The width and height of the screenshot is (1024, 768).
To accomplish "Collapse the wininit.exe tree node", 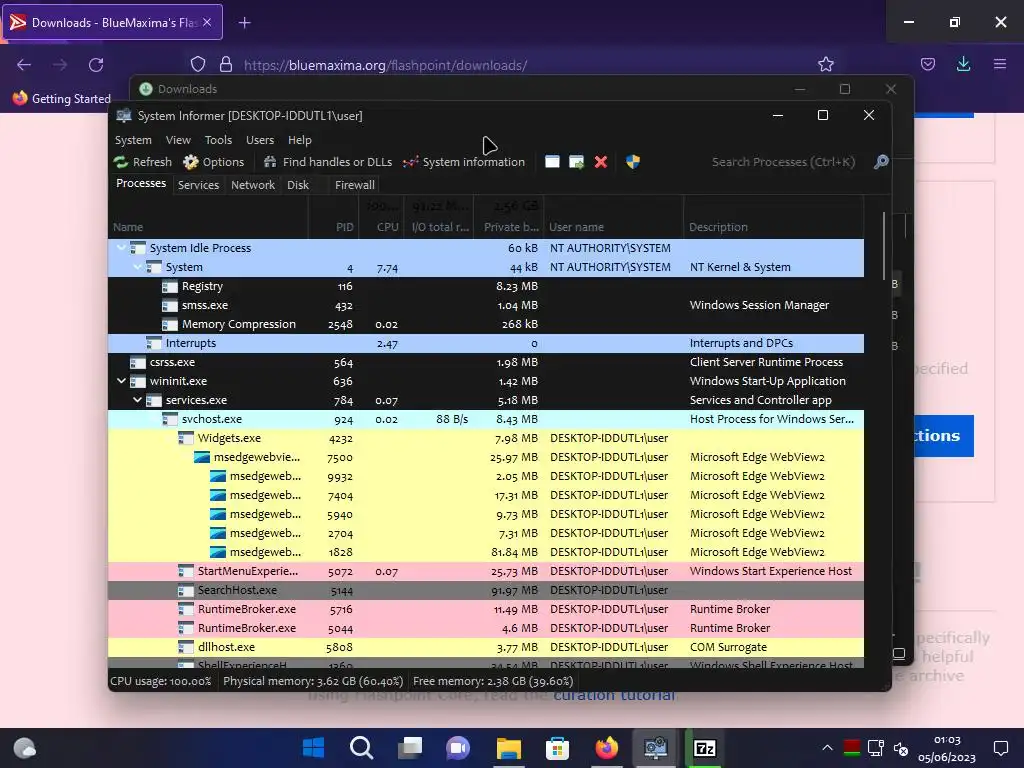I will pos(121,381).
